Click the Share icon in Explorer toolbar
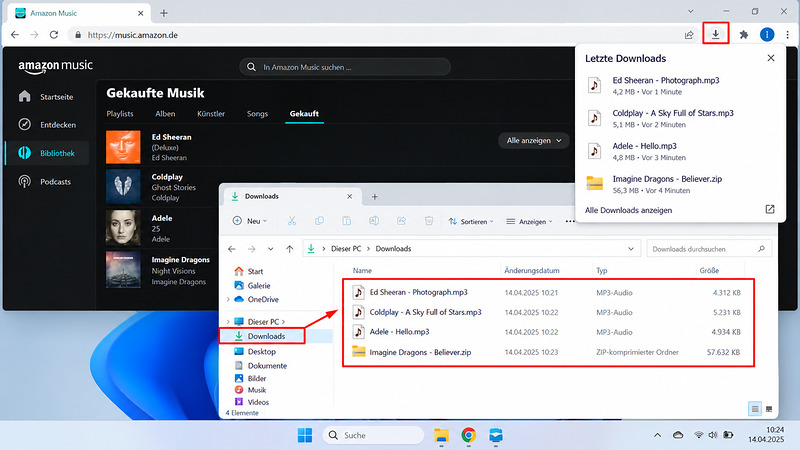The width and height of the screenshot is (800, 450). pos(402,221)
